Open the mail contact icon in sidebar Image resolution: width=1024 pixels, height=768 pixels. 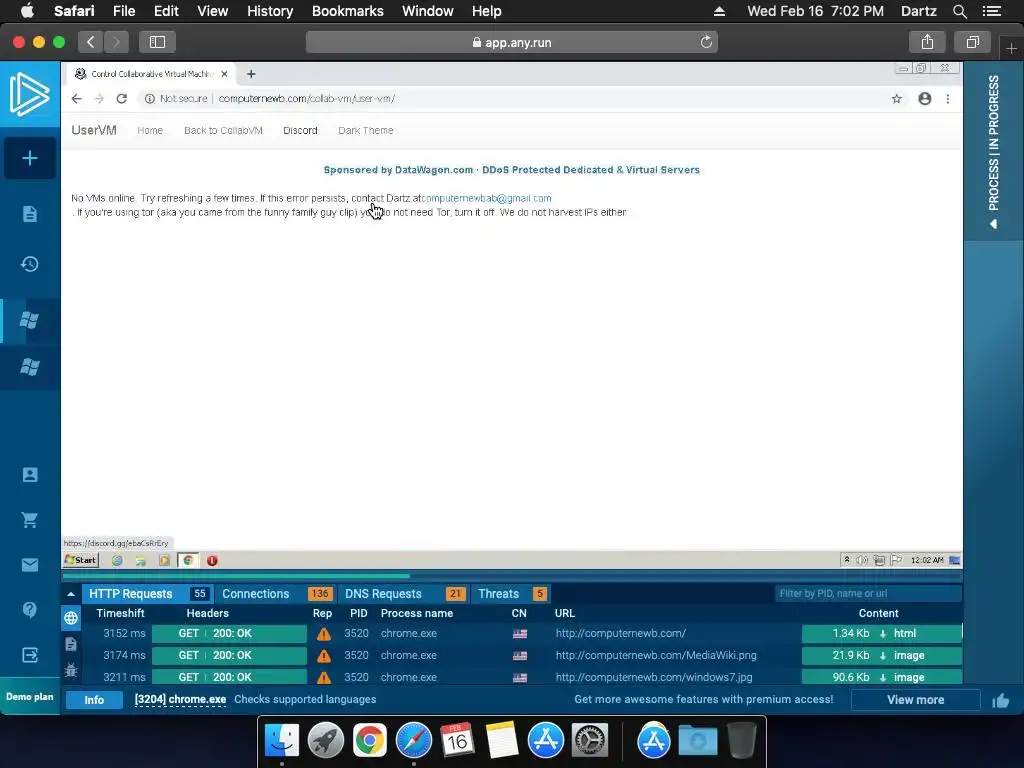pyautogui.click(x=29, y=565)
